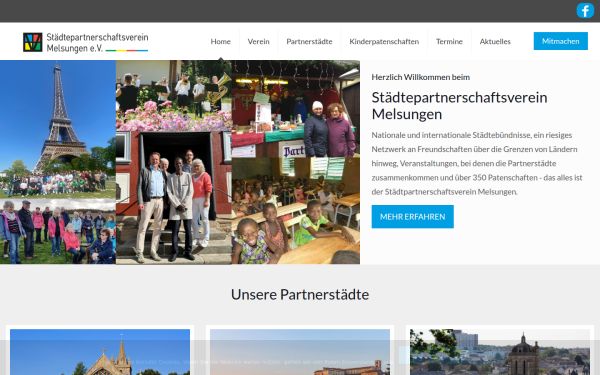This screenshot has height=375, width=600.
Task: Open the partner city card with church spire
Action: coord(100,351)
